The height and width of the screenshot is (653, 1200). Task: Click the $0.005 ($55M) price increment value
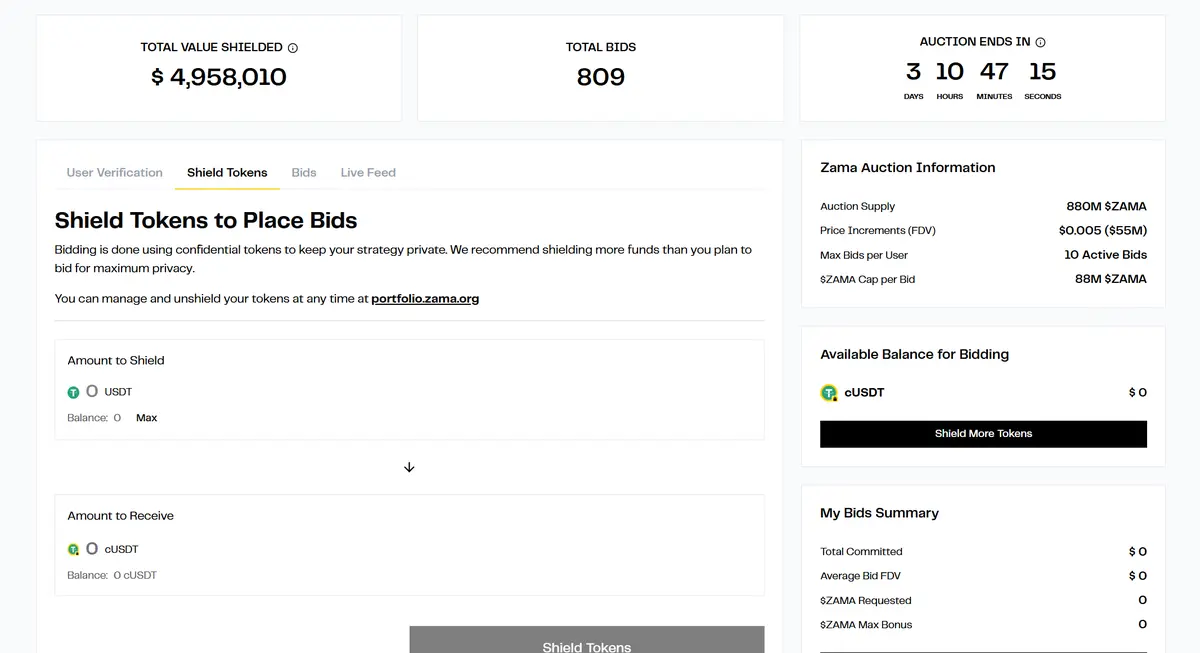coord(1102,230)
